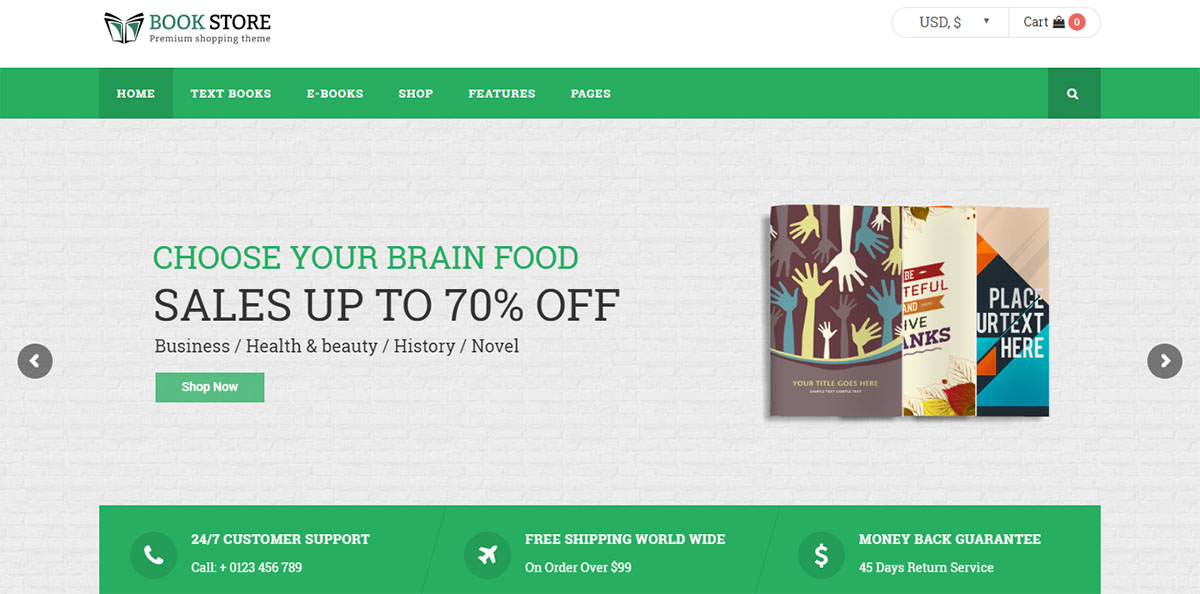This screenshot has height=594, width=1200.
Task: Go to previous slide with left arrow
Action: 35,361
